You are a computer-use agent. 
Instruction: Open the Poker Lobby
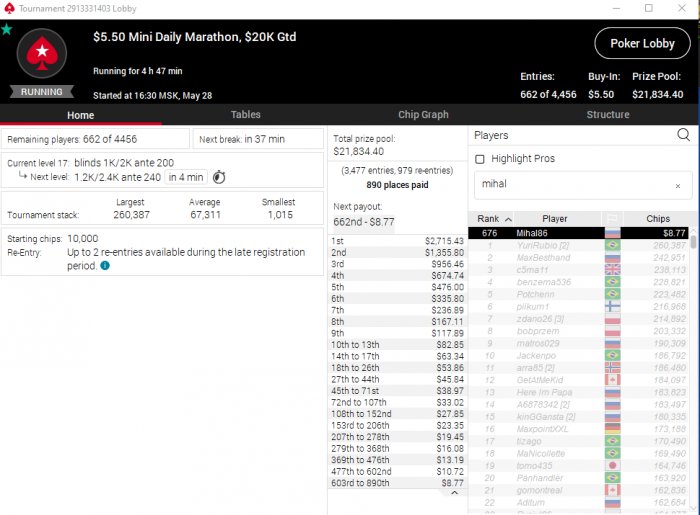pyautogui.click(x=642, y=43)
